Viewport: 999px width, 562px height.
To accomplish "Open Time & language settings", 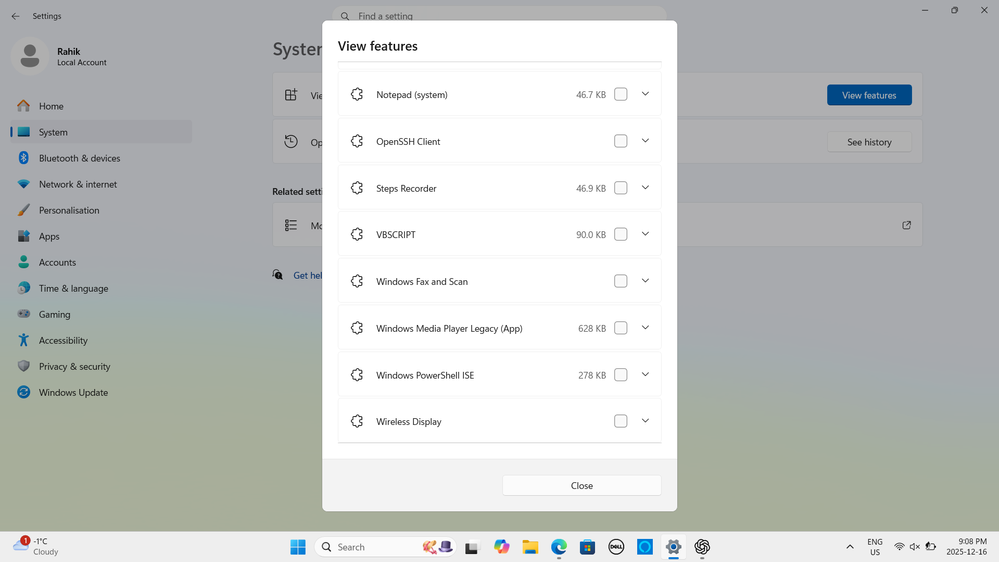I will point(101,288).
